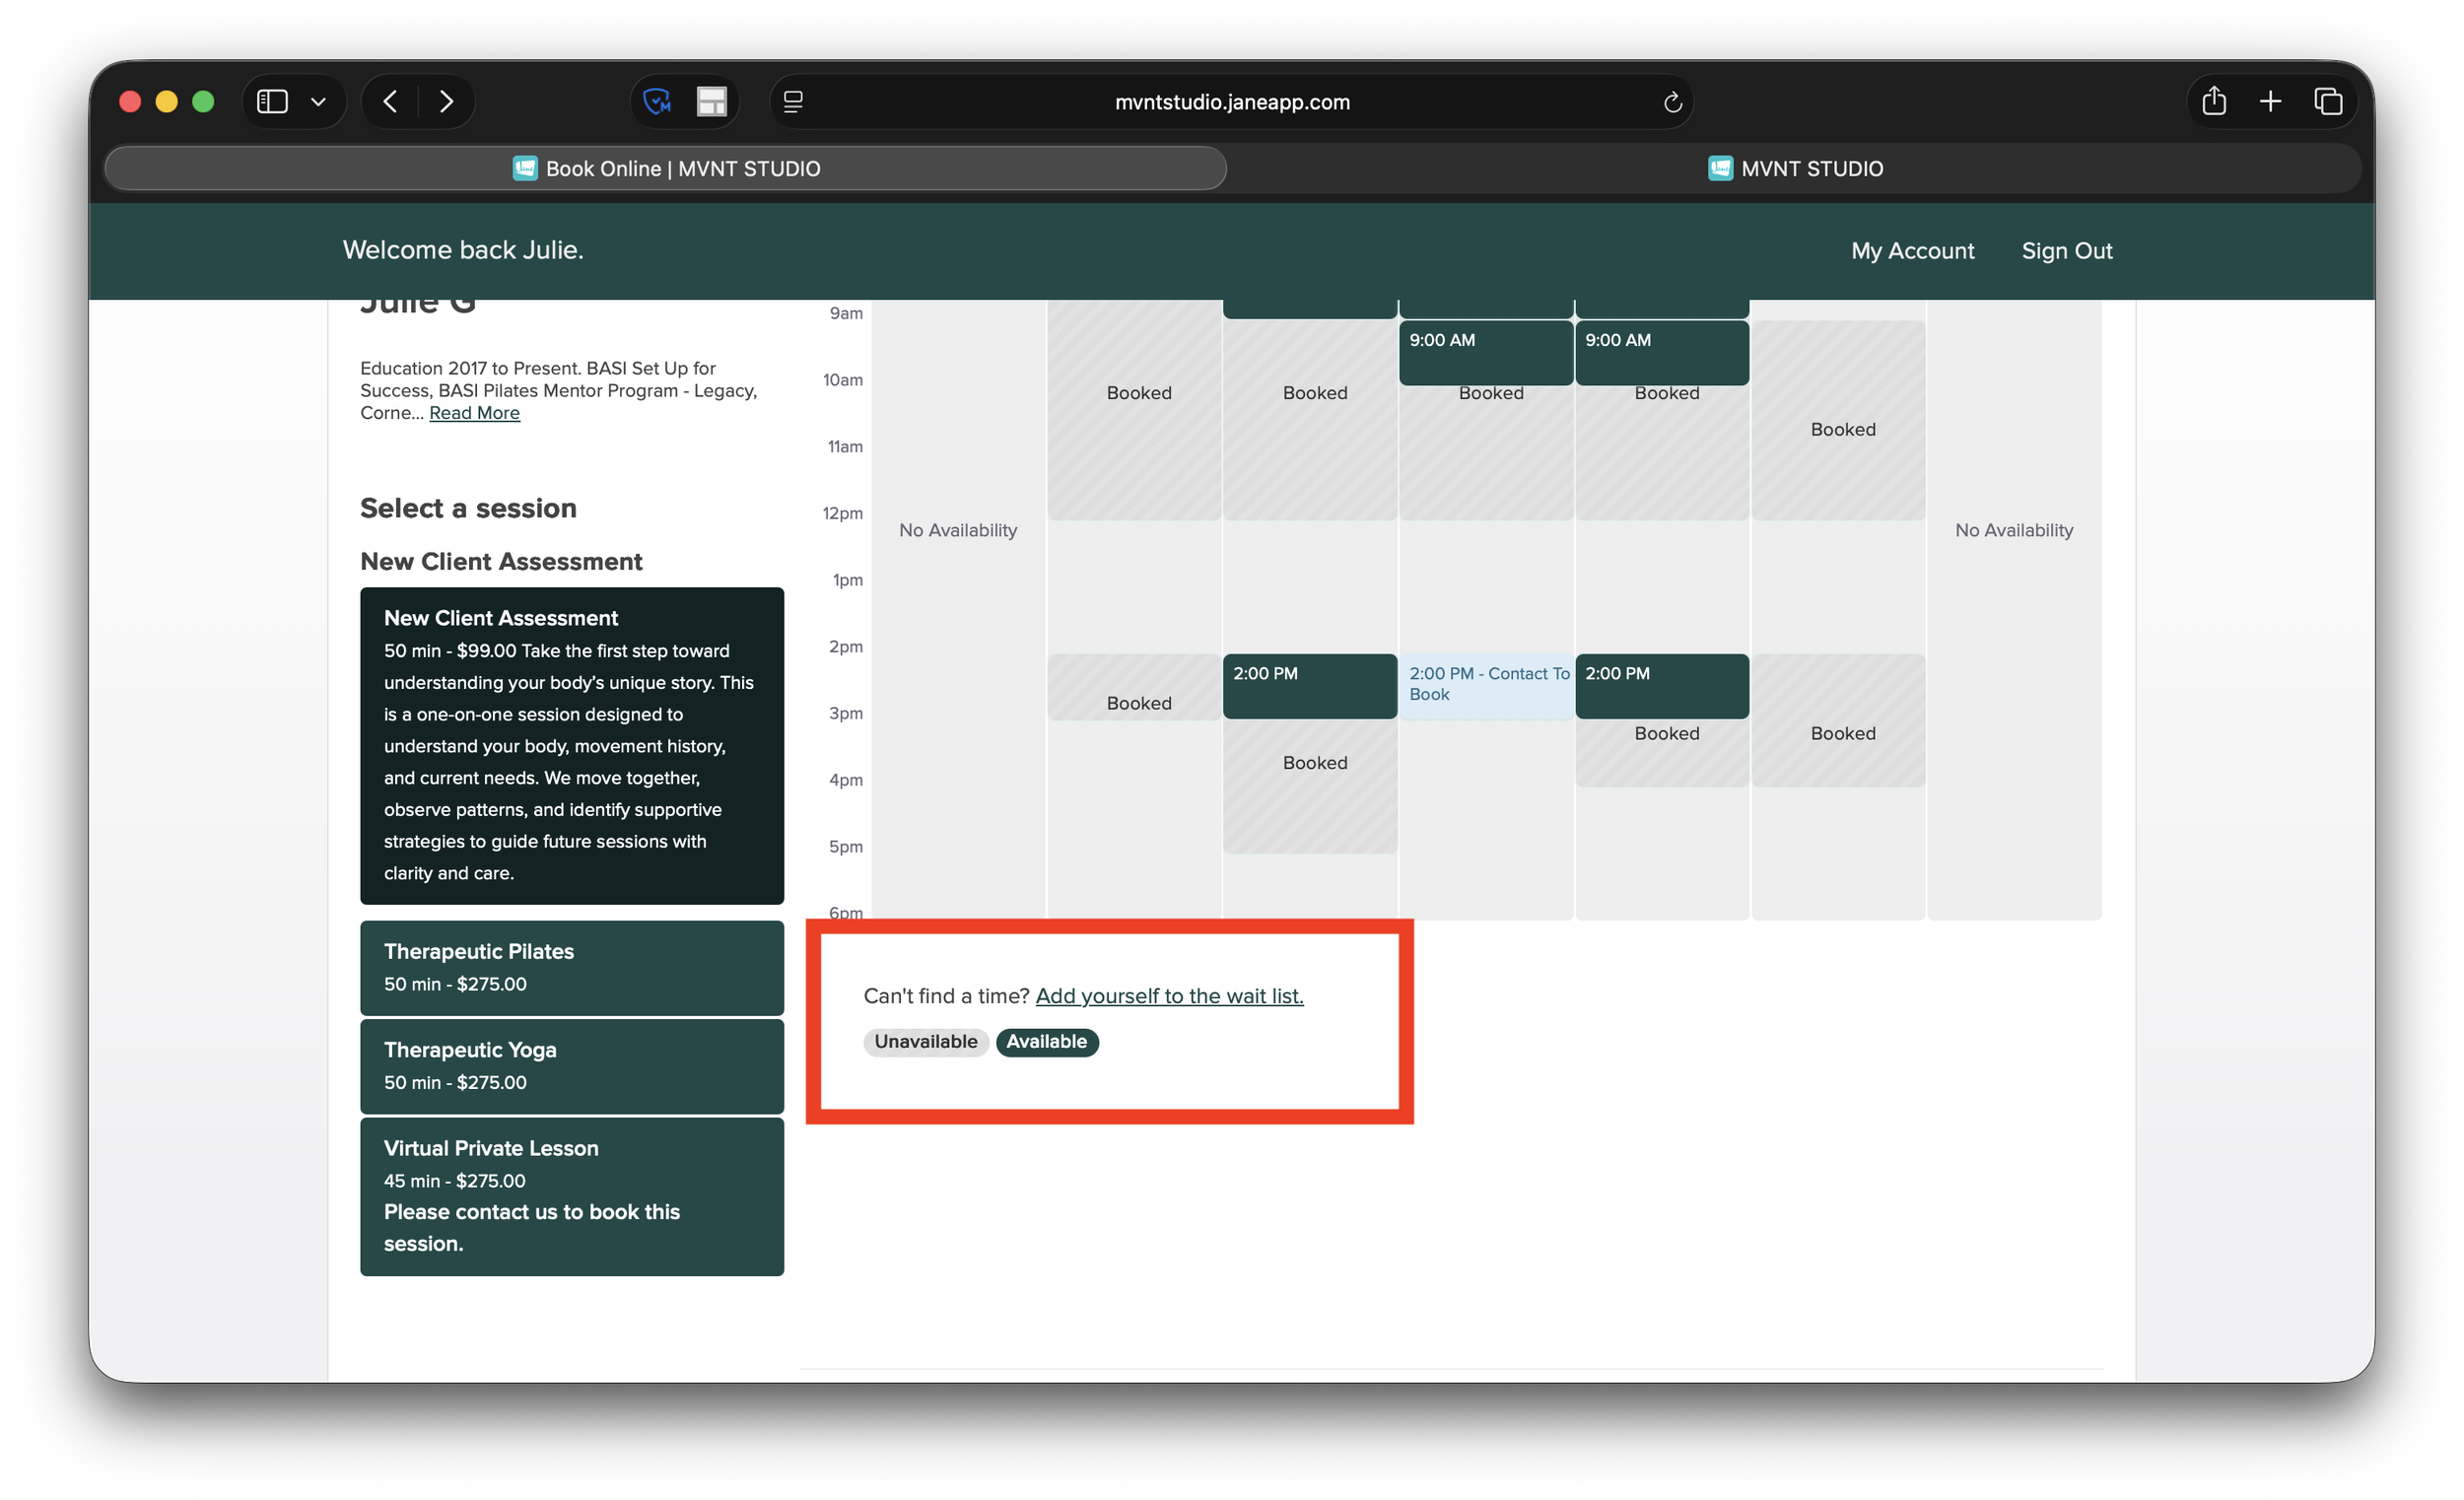Screen dimensions: 2464x1500
Task: Switch to the MVNT STUDIO tab
Action: tap(1795, 169)
